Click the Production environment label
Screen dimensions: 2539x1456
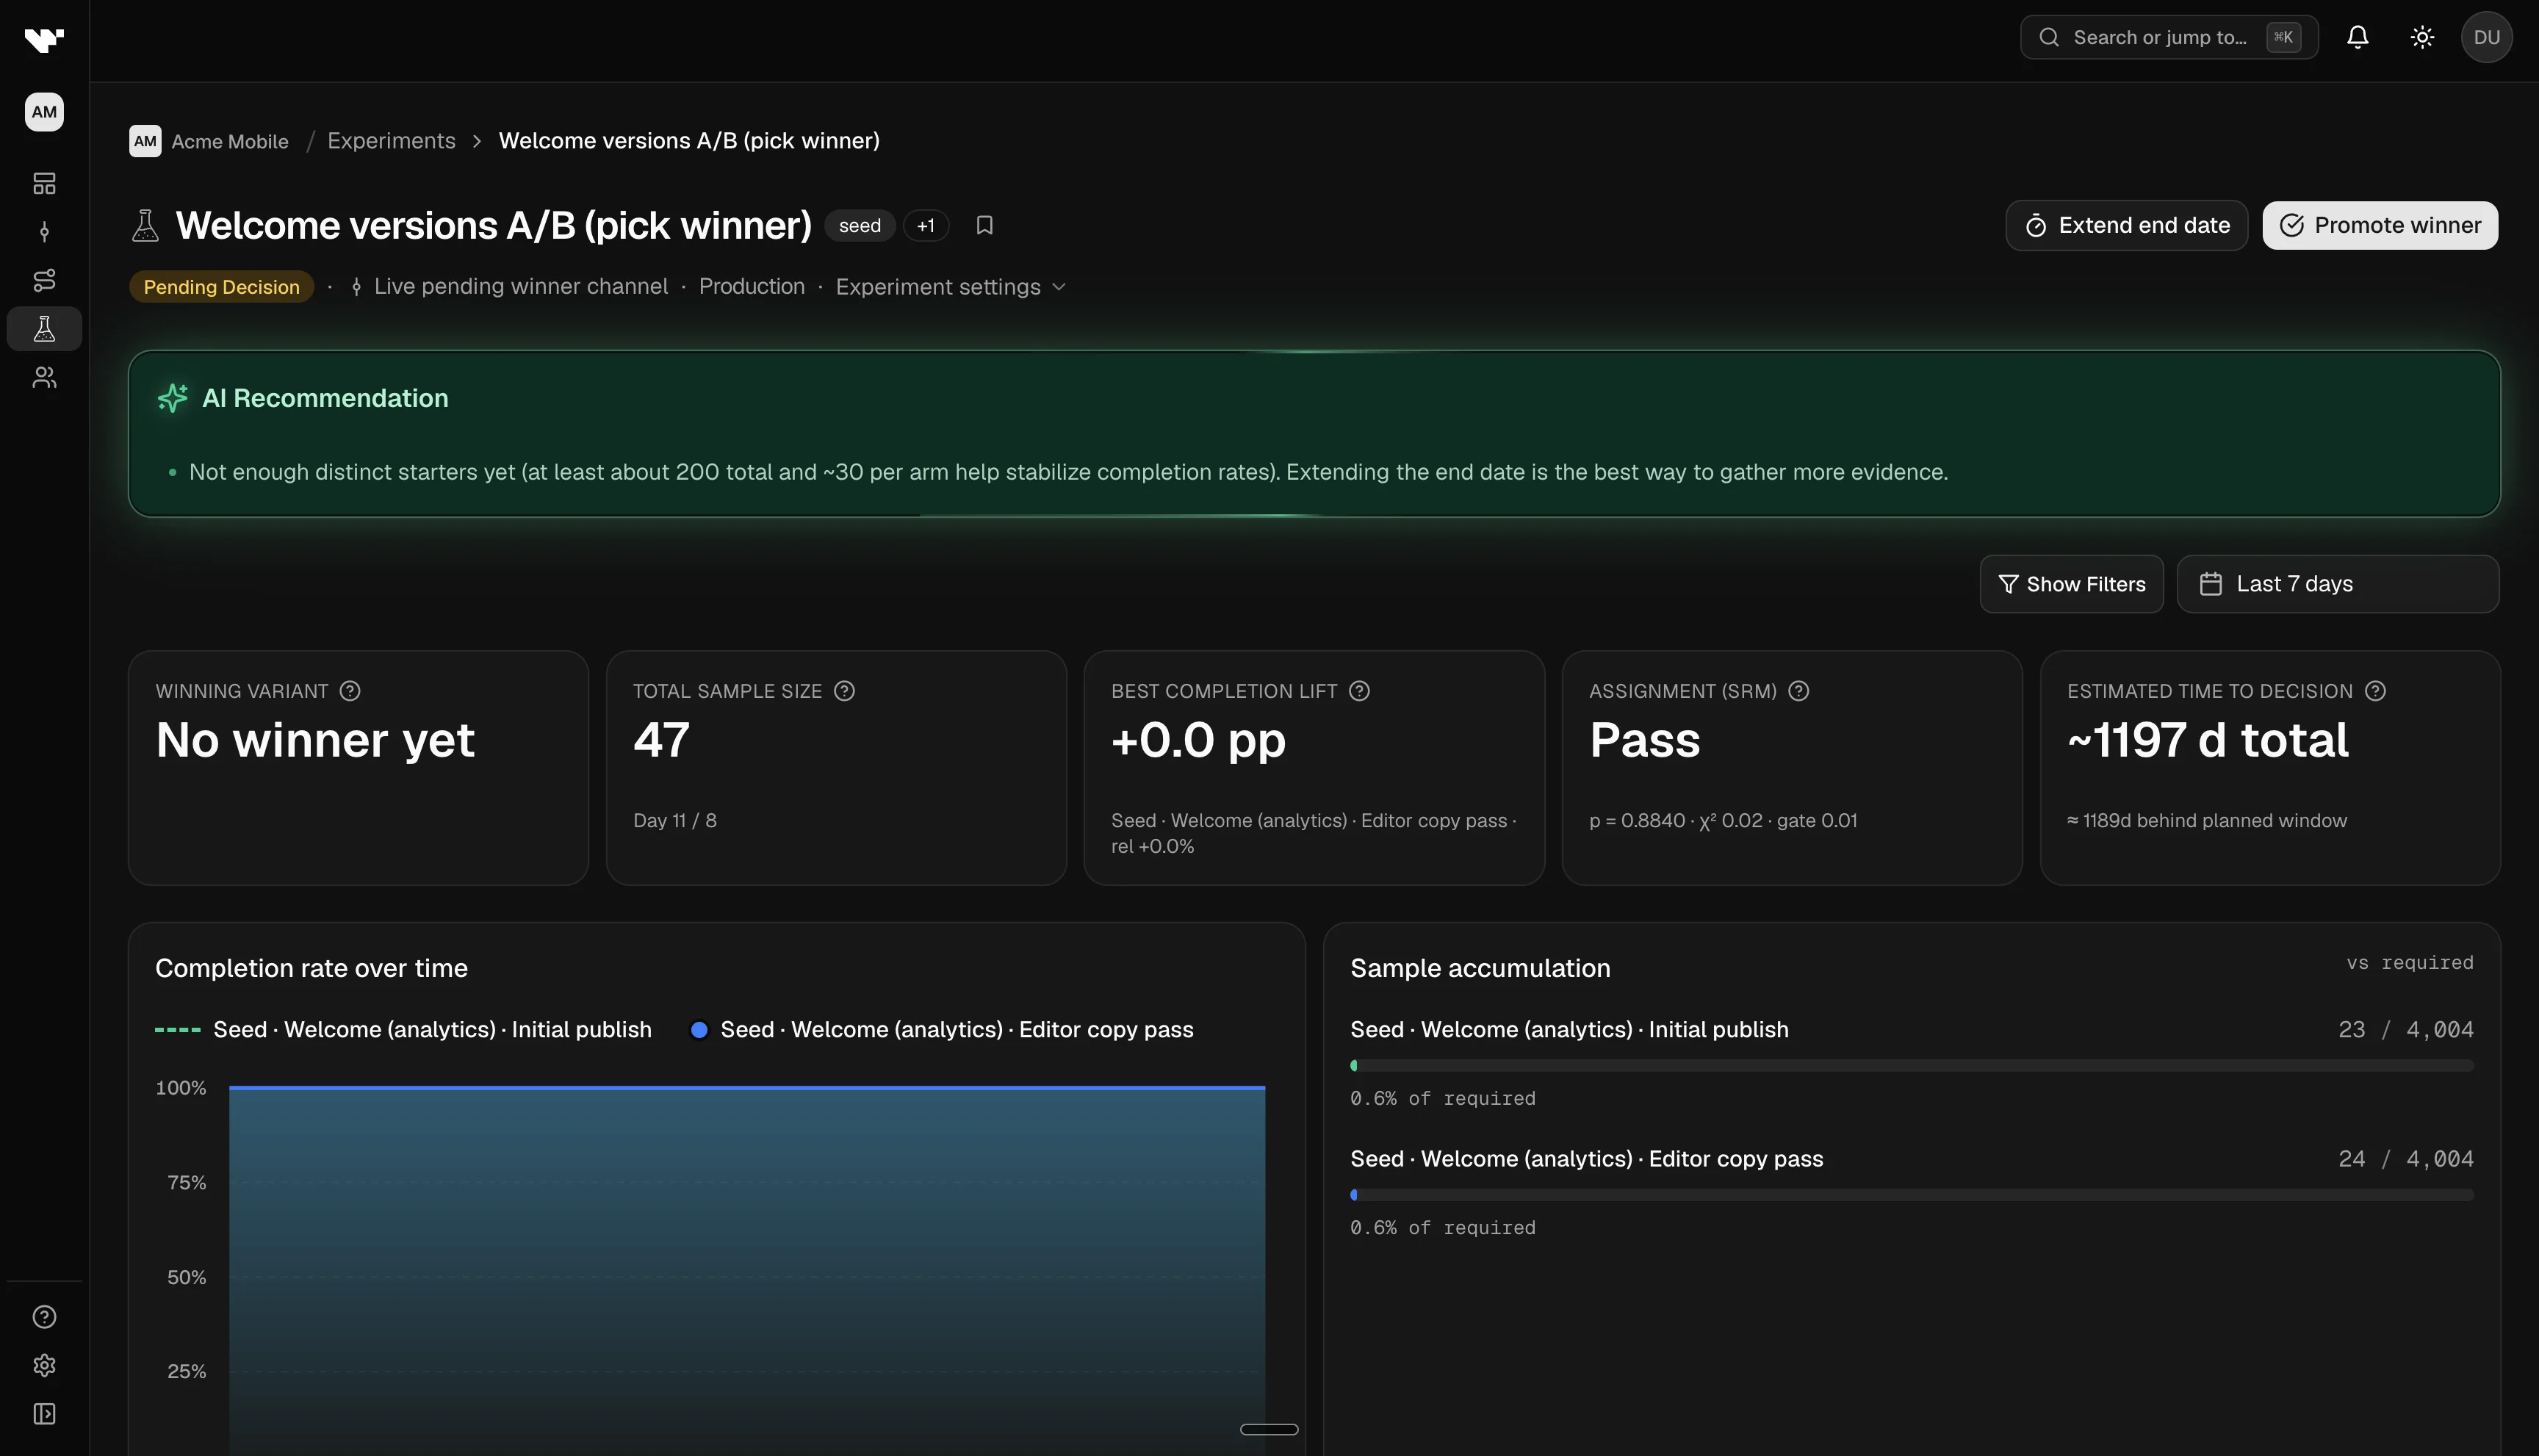[x=751, y=287]
